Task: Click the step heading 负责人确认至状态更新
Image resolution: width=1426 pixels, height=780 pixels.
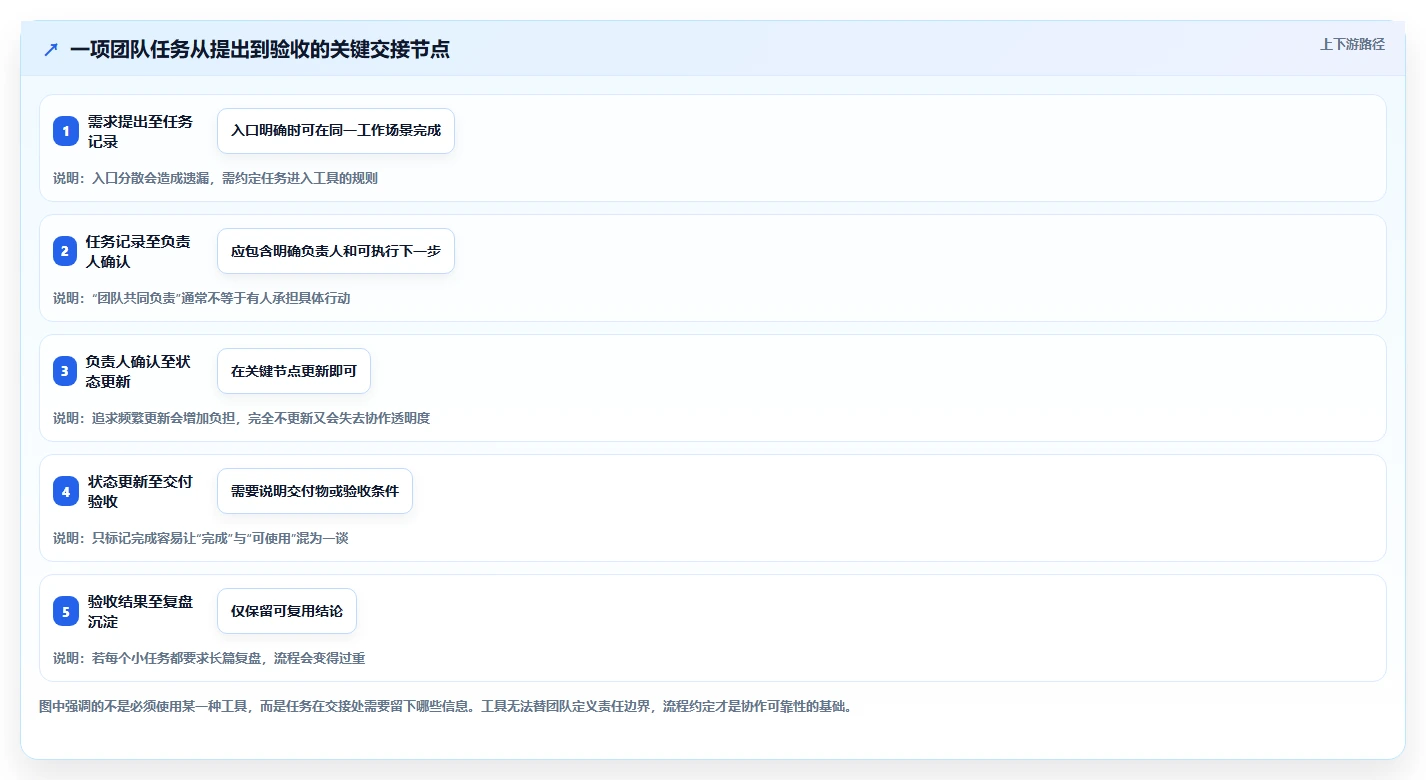Action: click(139, 371)
